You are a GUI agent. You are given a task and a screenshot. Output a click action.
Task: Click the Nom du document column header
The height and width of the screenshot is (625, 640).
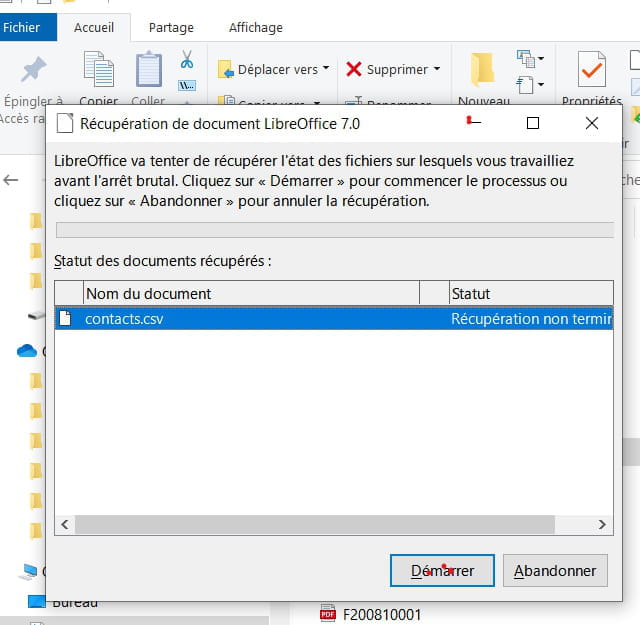pos(251,293)
